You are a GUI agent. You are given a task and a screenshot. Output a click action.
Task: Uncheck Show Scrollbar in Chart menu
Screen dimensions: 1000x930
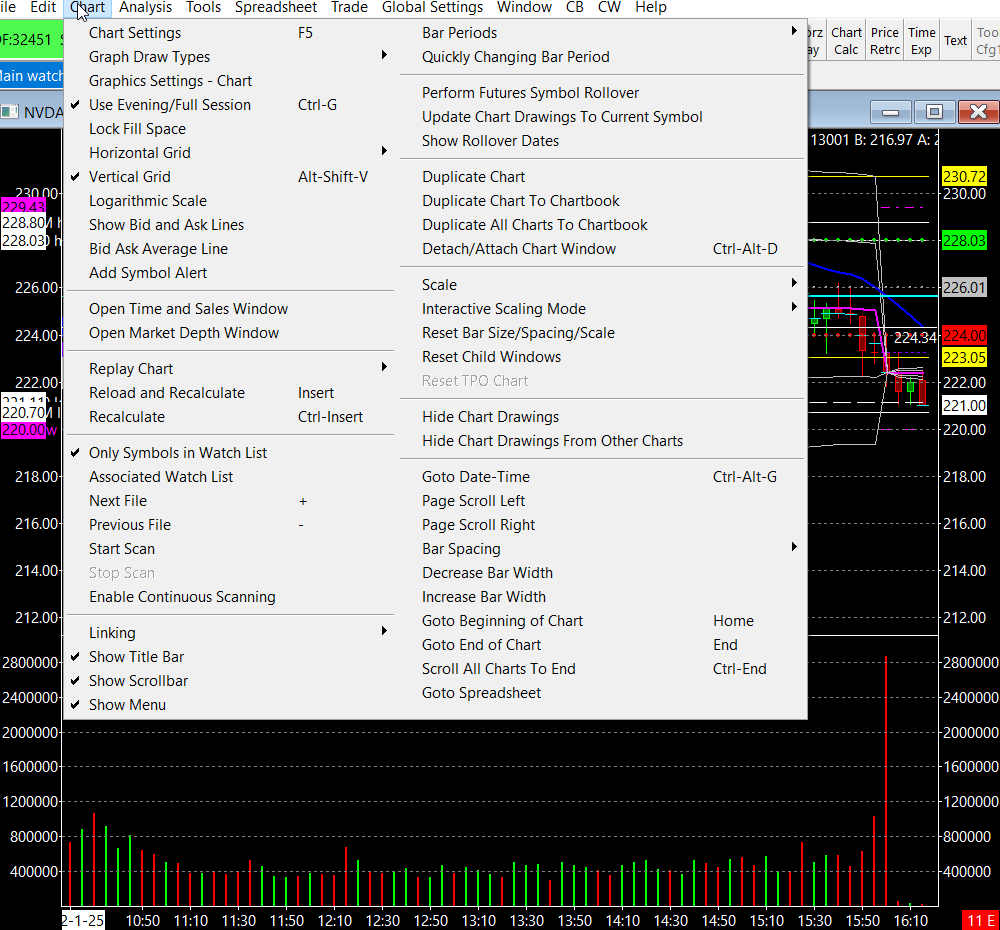(x=138, y=681)
